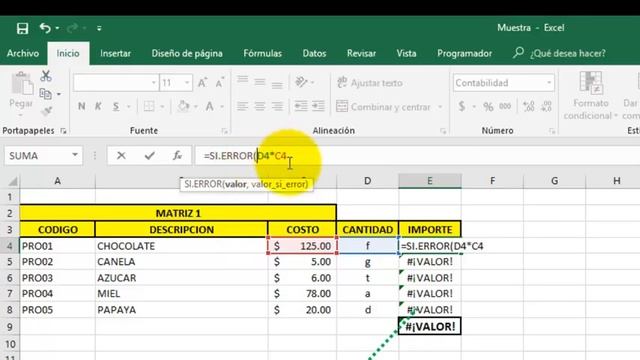Click the text orientation icon
Screen dimensions: 640x360
(x=301, y=82)
